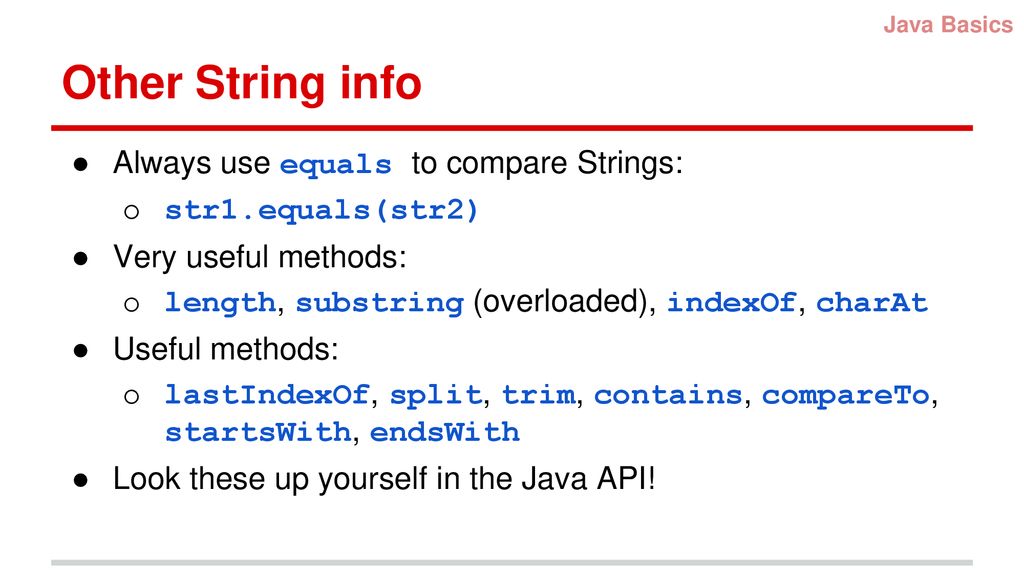This screenshot has width=1024, height=576.
Task: Click the 'split' method name
Action: [x=436, y=396]
